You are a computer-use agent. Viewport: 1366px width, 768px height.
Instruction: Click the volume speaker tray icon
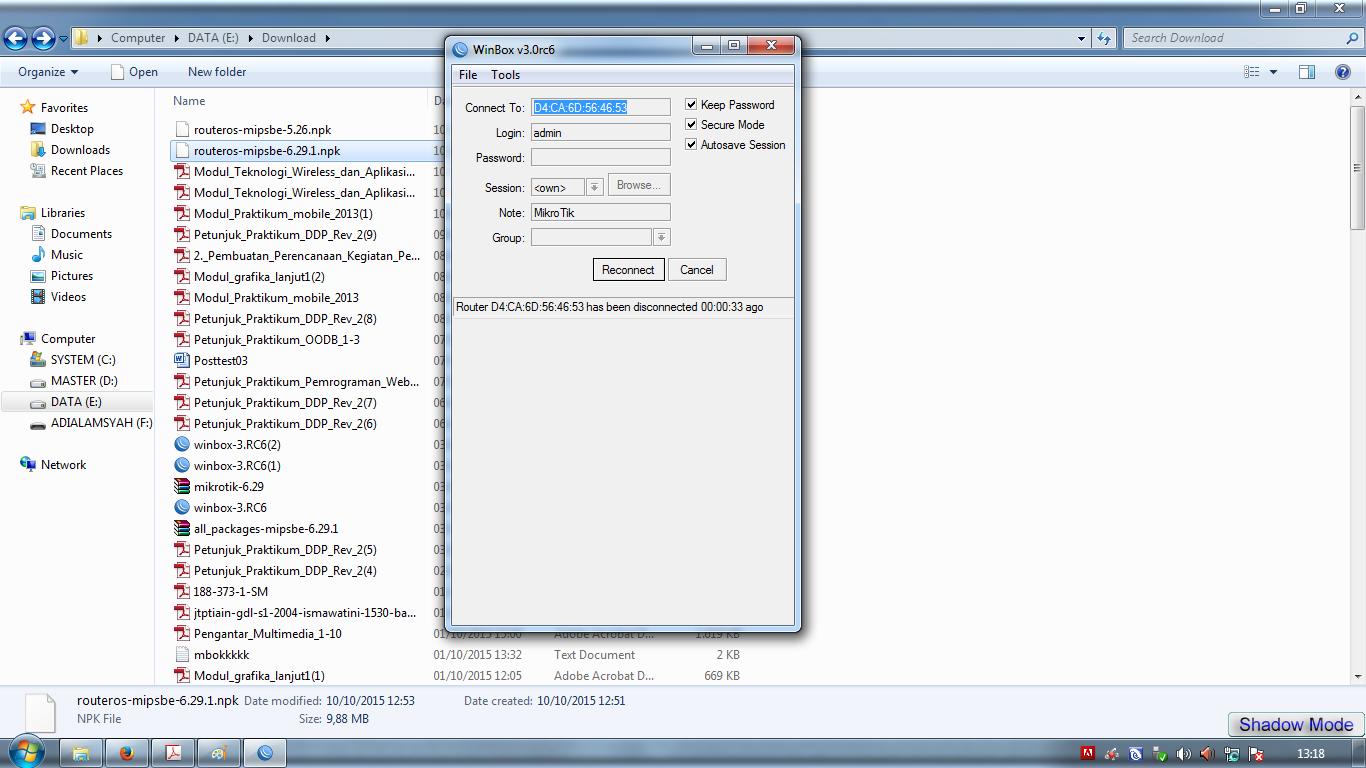[x=1184, y=754]
